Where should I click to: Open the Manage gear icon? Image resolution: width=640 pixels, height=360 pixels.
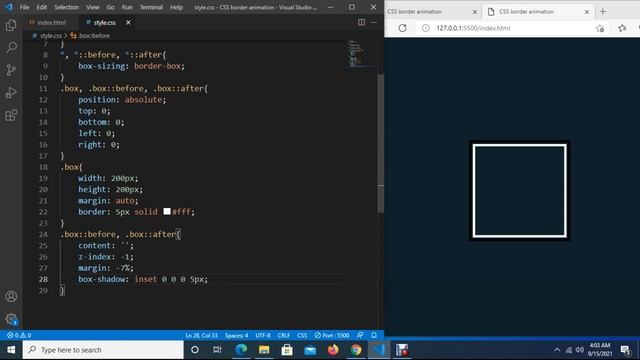pos(11,319)
